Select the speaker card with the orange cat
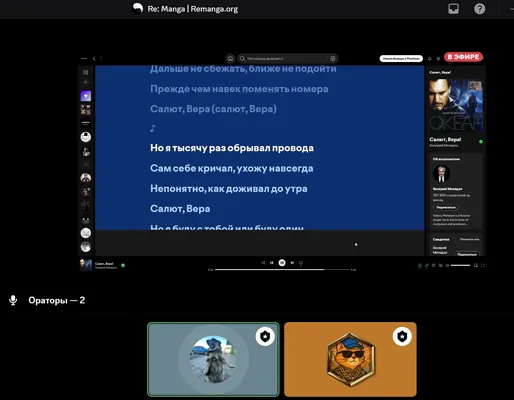This screenshot has height=400, width=514. (350, 359)
